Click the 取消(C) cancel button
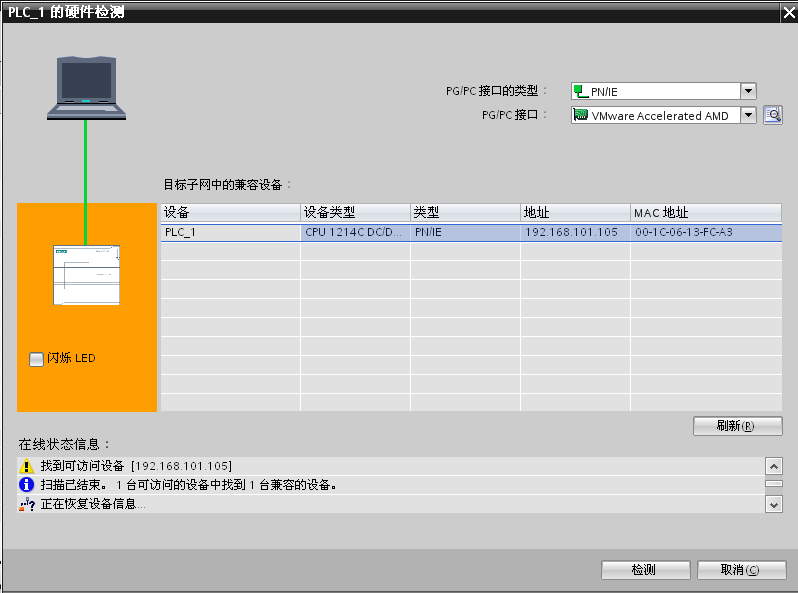Viewport: 798px width, 593px height. tap(741, 570)
